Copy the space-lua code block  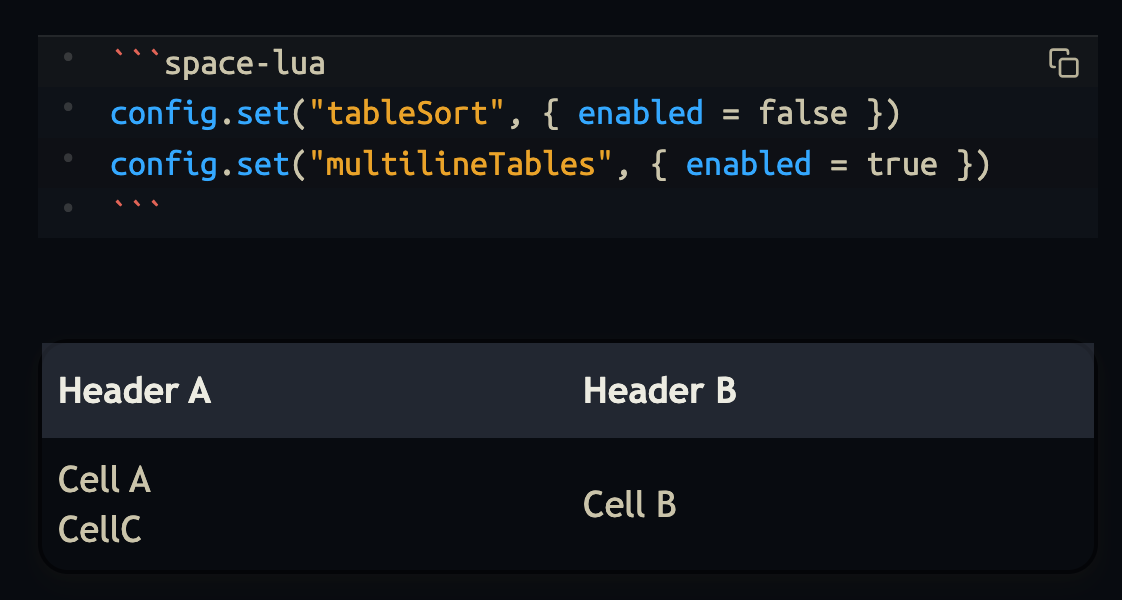click(x=1063, y=63)
